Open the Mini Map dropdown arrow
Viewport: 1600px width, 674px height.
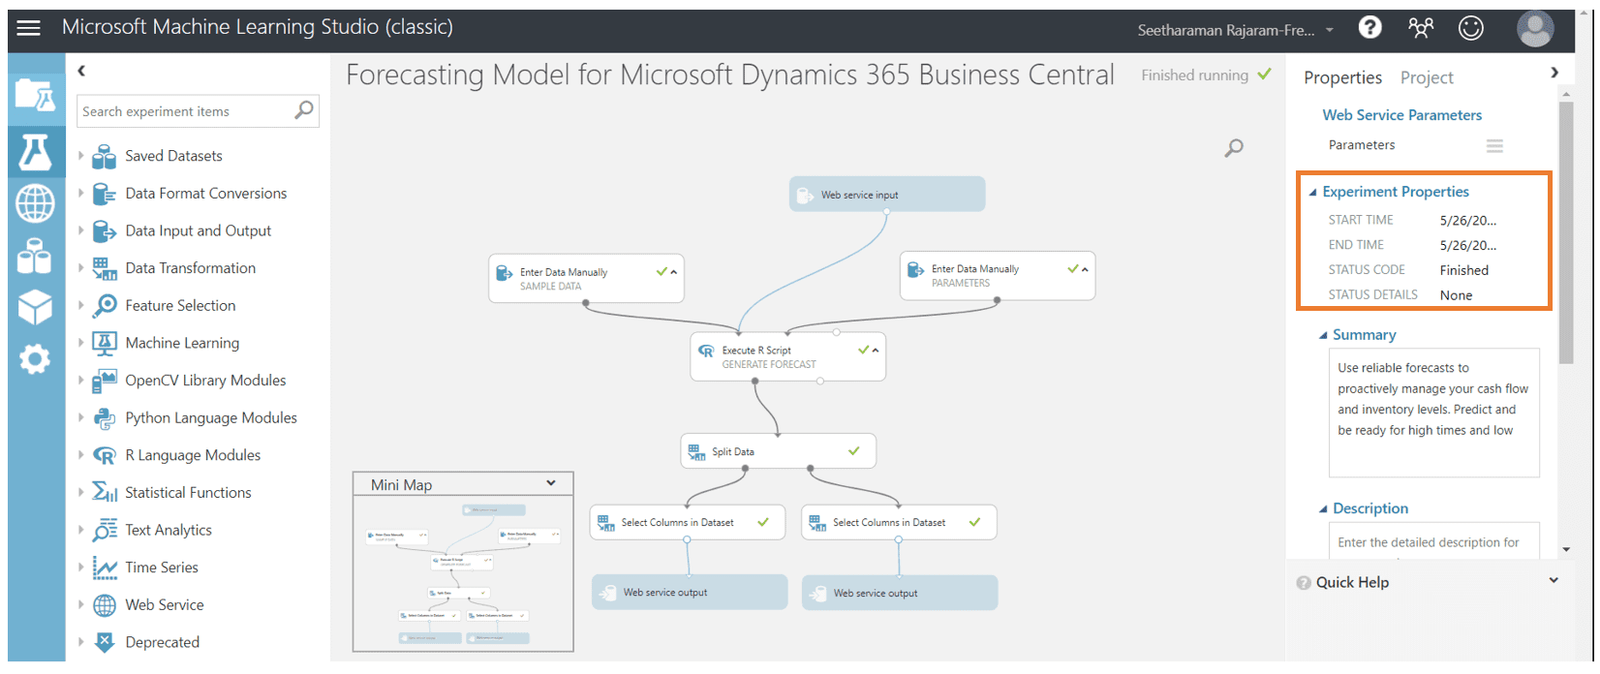(x=550, y=483)
